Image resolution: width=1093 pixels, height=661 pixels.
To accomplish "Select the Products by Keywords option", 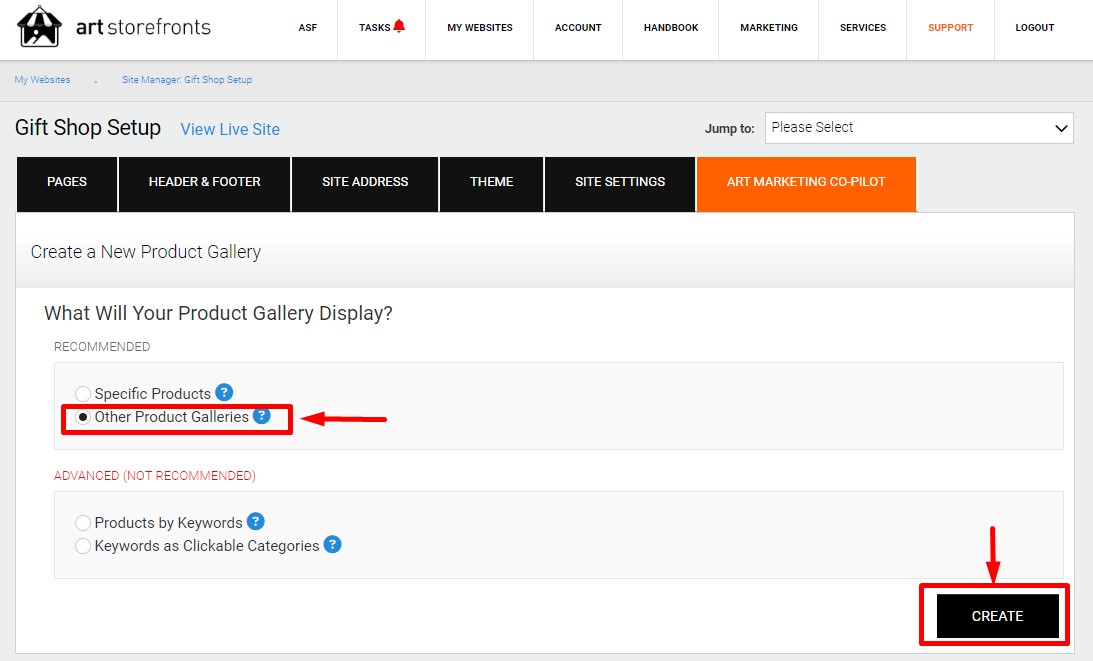I will pyautogui.click(x=82, y=522).
